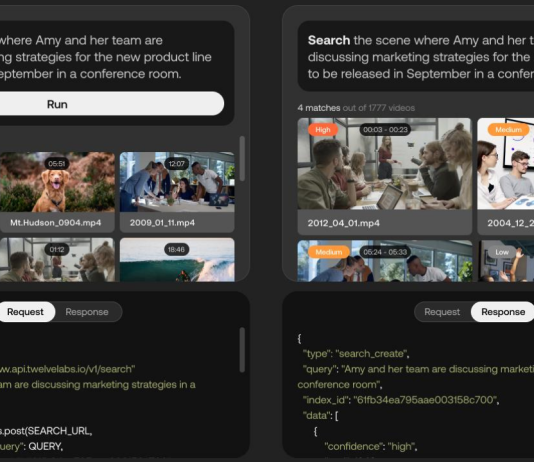Open the 2012_04_01.mp4 search result
This screenshot has height=462, width=534.
(384, 176)
